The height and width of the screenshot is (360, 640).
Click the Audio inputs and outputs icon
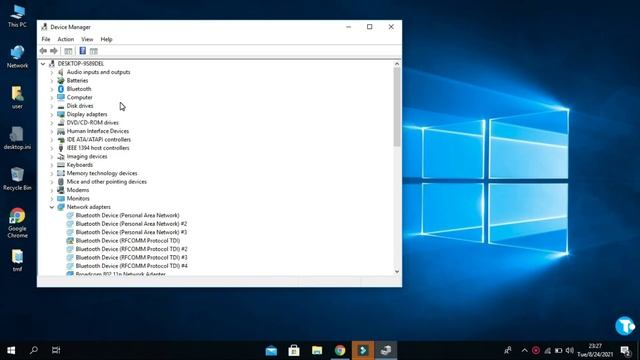(x=61, y=72)
